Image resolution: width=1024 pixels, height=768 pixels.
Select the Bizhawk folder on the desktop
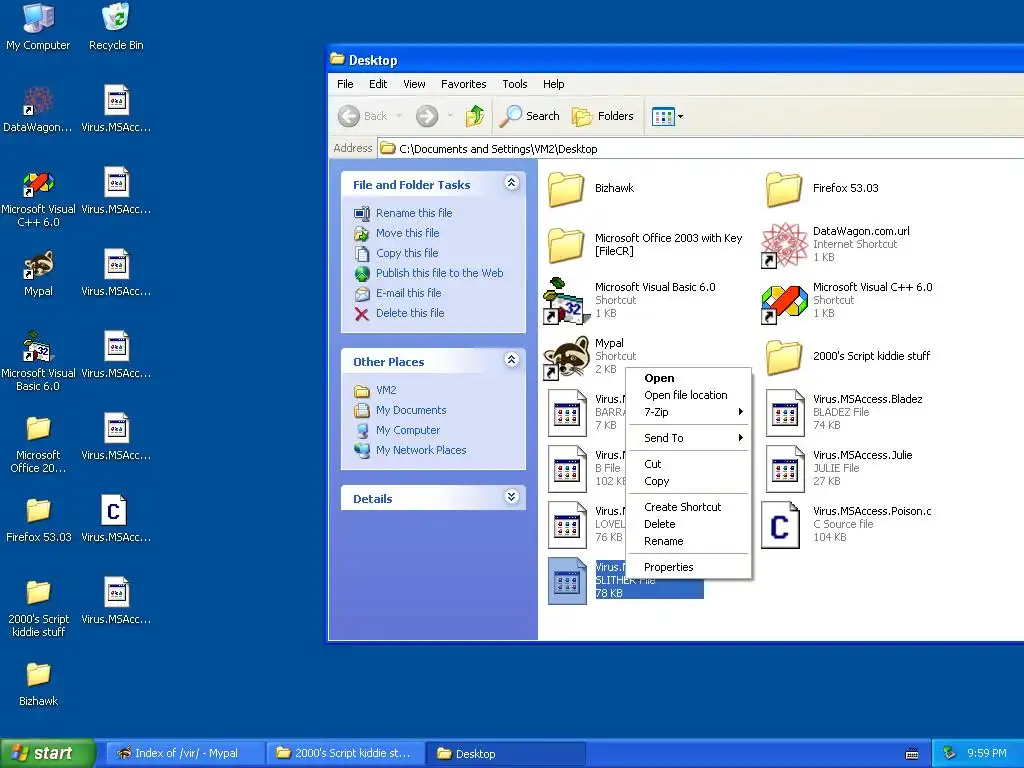(x=38, y=683)
